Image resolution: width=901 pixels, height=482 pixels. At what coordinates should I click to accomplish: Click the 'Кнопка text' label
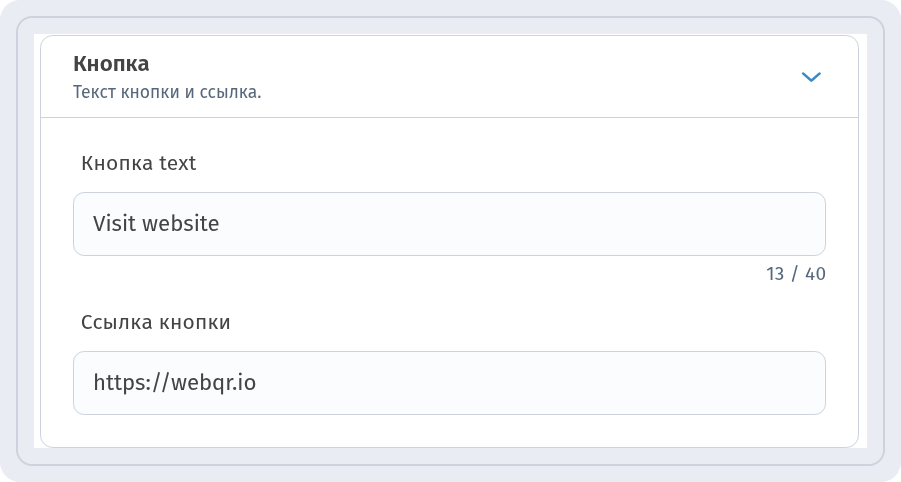138,163
